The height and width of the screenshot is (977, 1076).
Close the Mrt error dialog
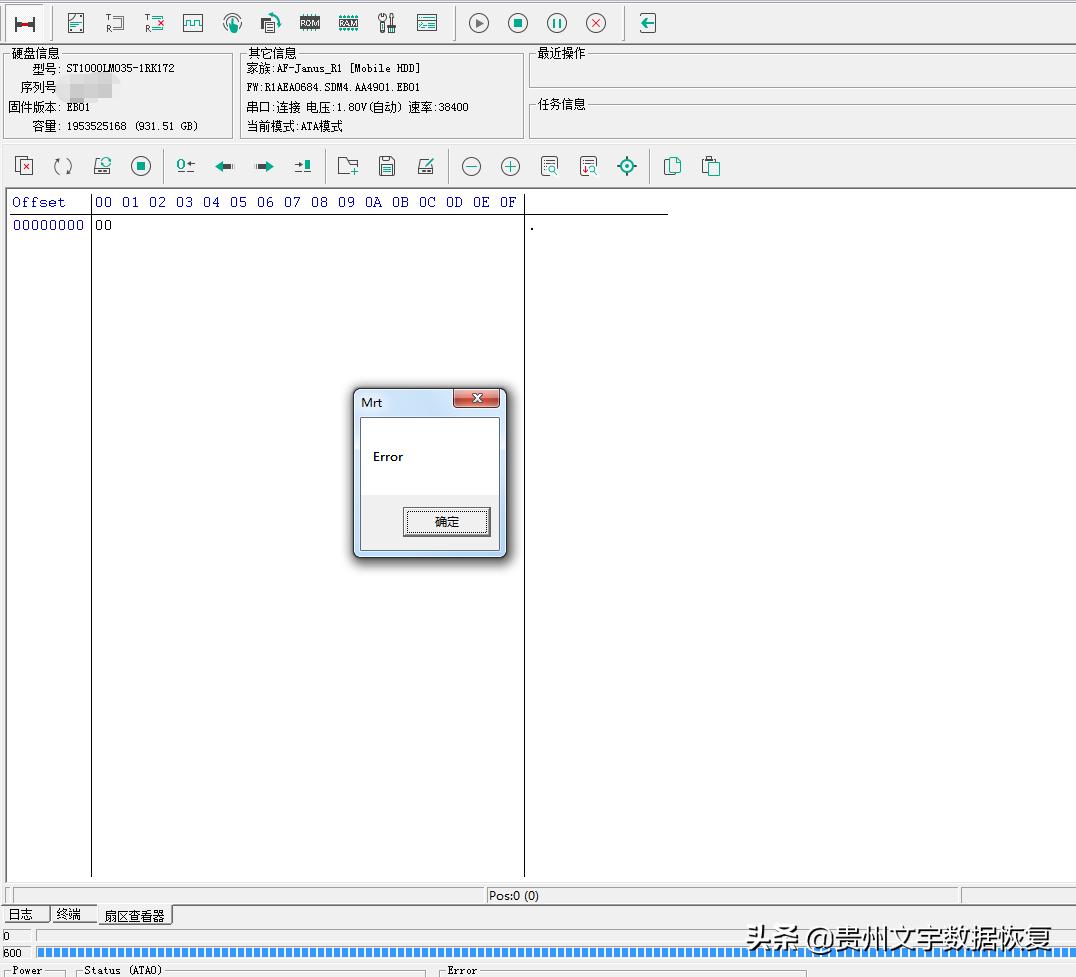click(477, 399)
